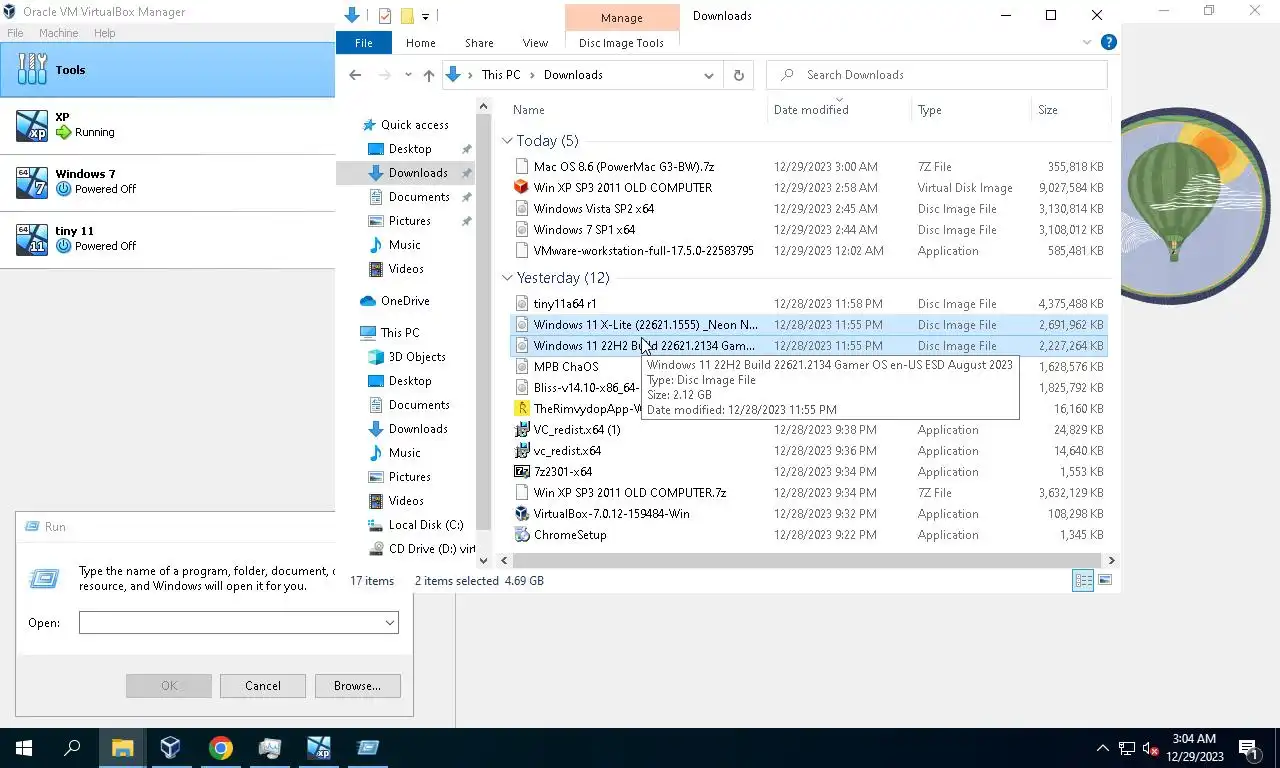Click Cancel in Run dialog

click(x=263, y=686)
